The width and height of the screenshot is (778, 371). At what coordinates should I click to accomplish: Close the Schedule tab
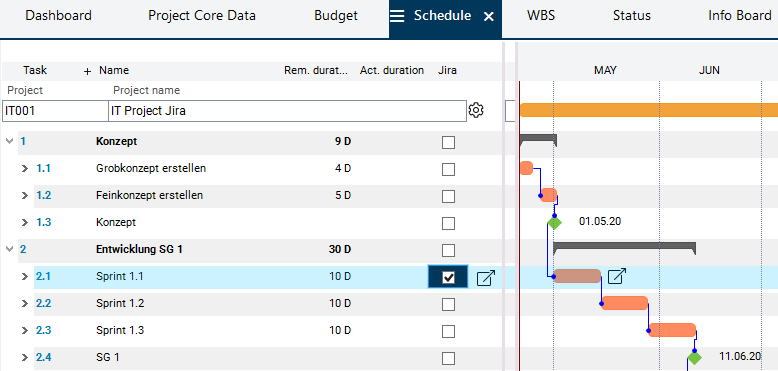click(x=489, y=17)
